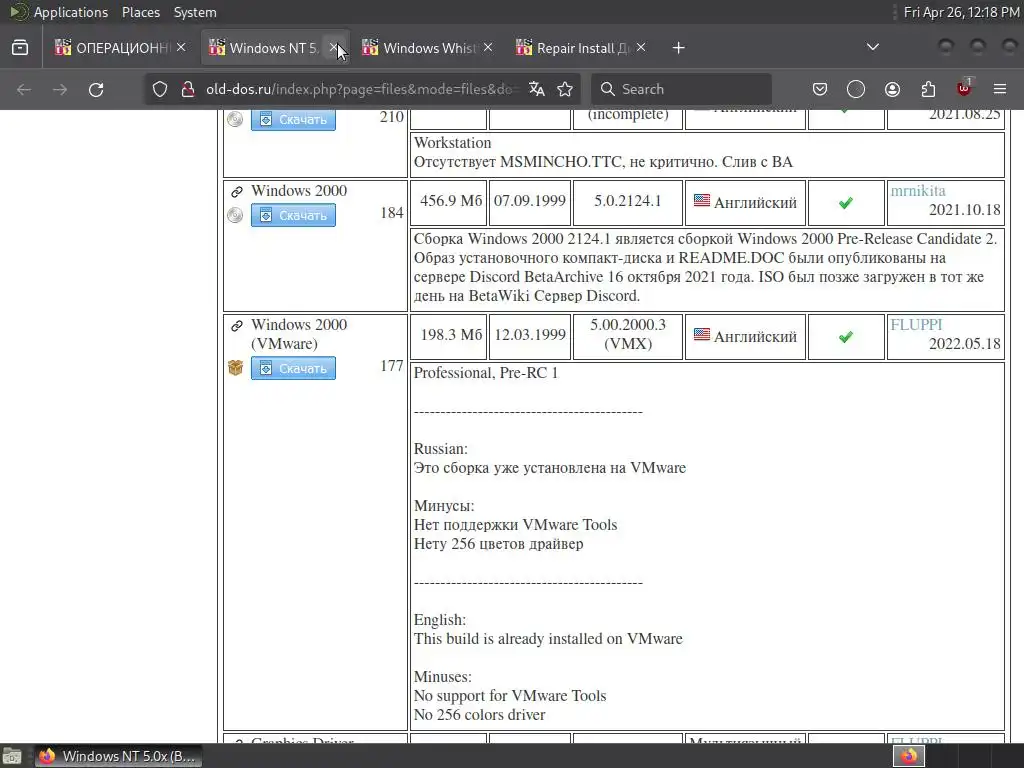
Task: Download the Windows 2000 (VMware) package
Action: (293, 368)
